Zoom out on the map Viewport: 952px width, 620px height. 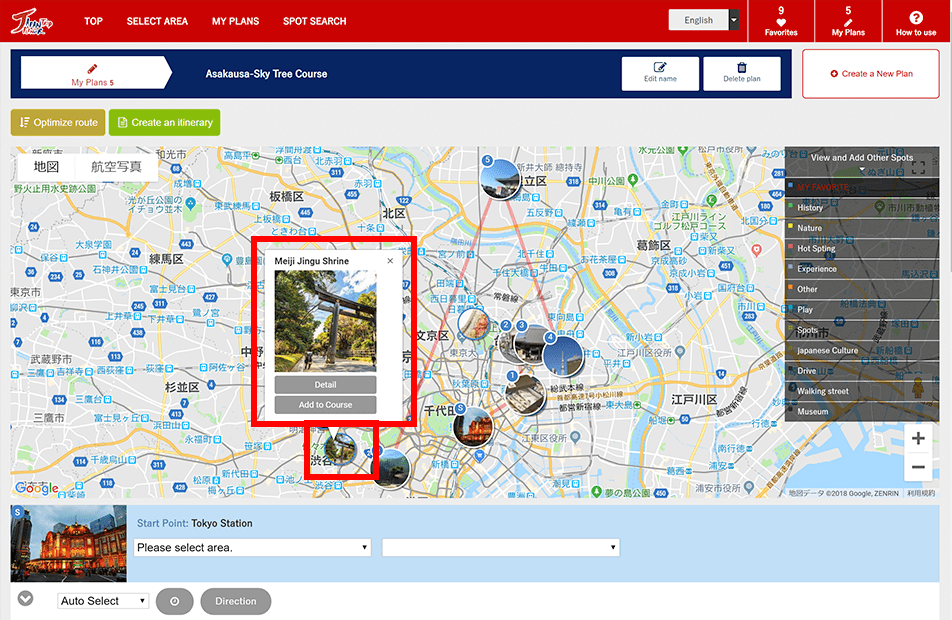(x=918, y=467)
